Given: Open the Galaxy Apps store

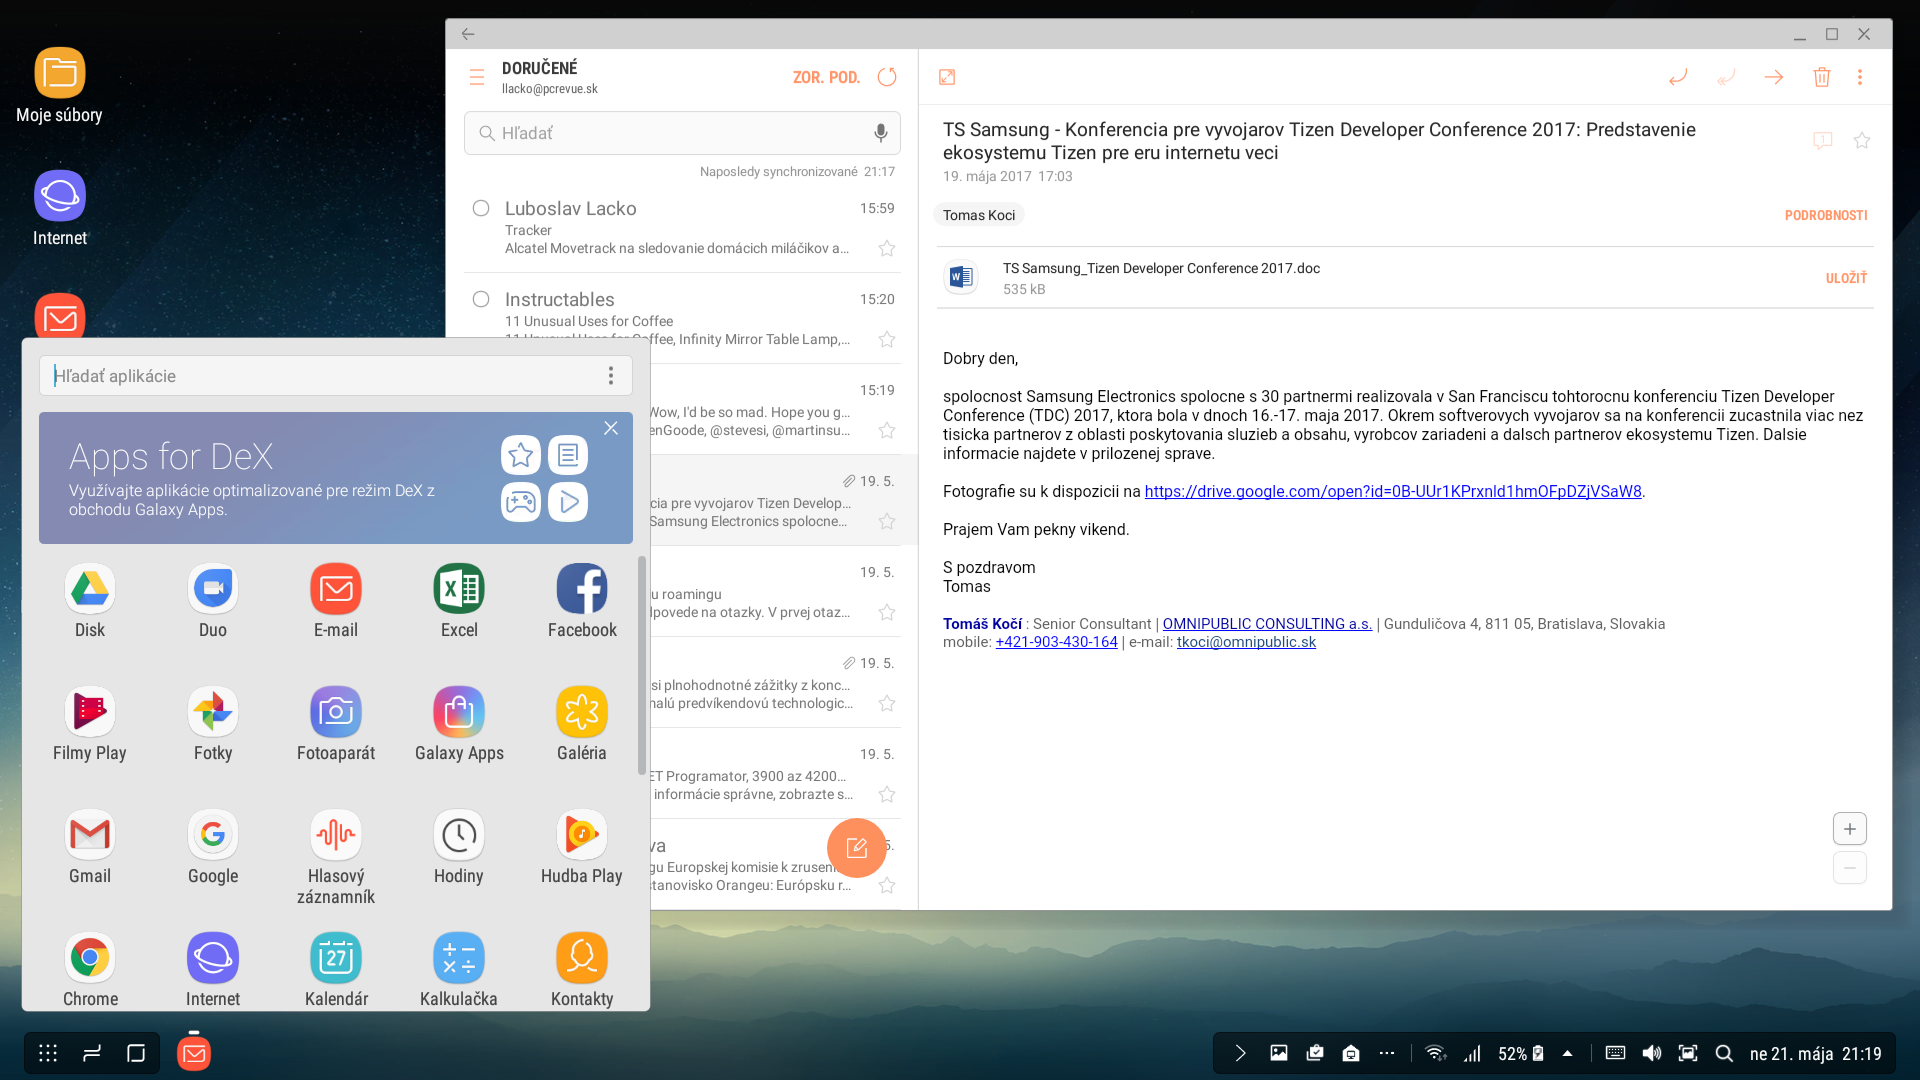Looking at the screenshot, I should [x=459, y=724].
